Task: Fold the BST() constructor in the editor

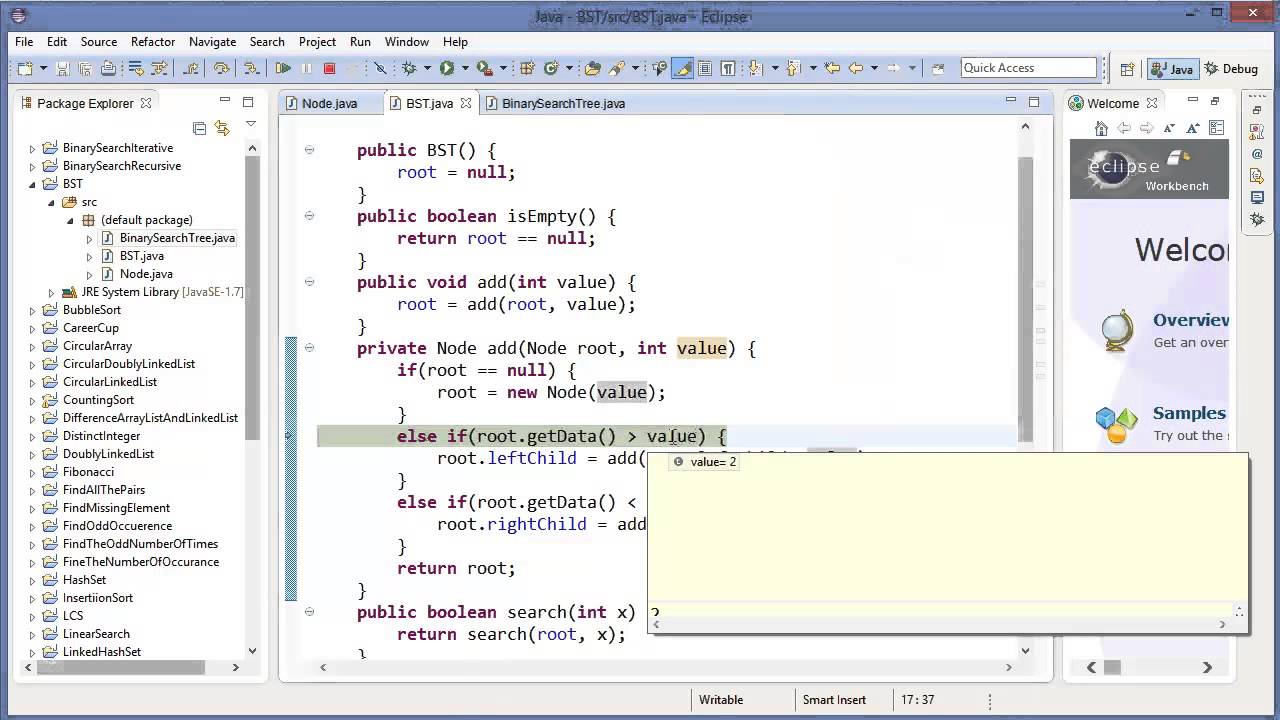Action: (309, 150)
